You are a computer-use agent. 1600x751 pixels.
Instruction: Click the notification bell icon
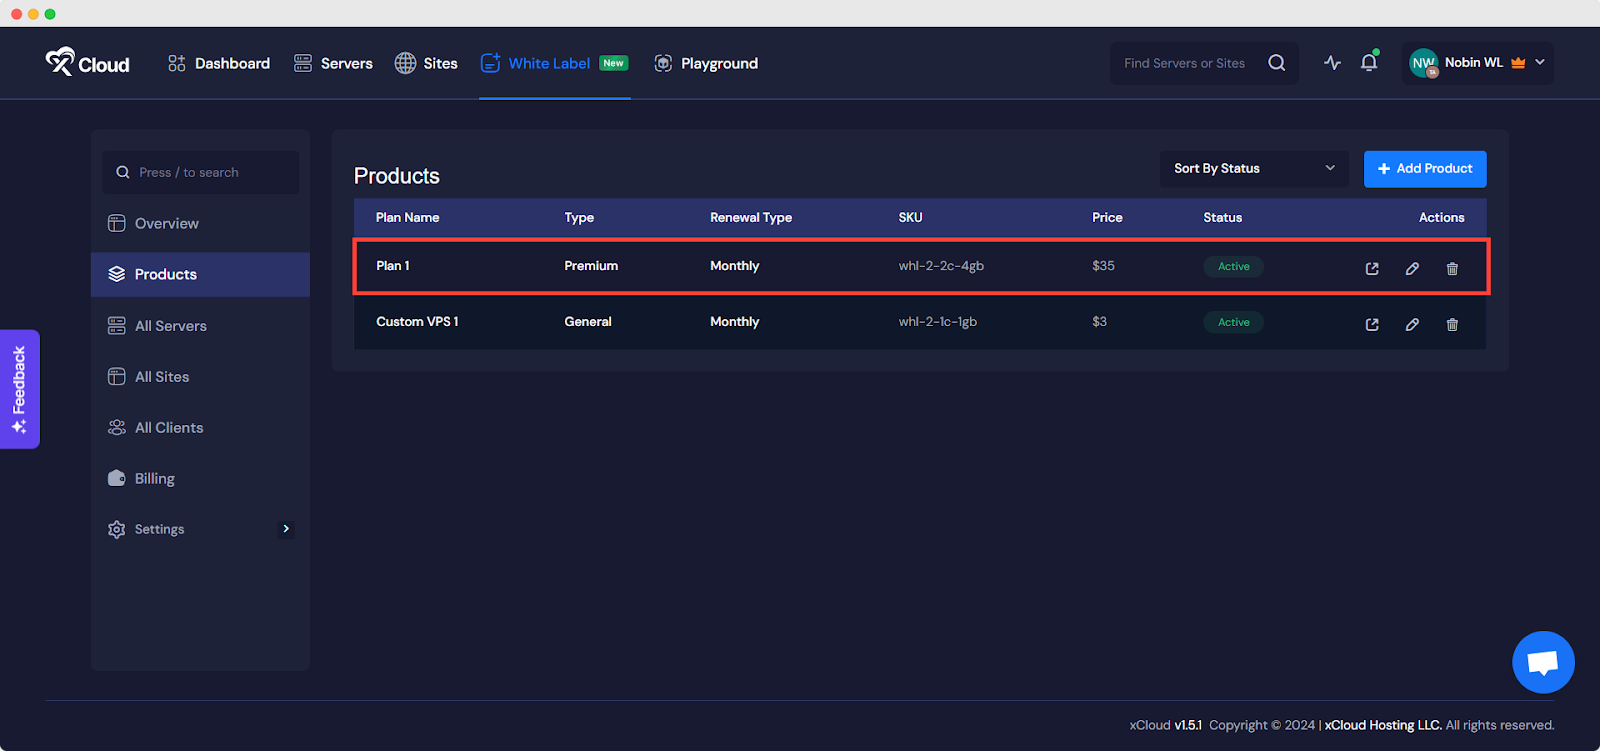coord(1369,63)
